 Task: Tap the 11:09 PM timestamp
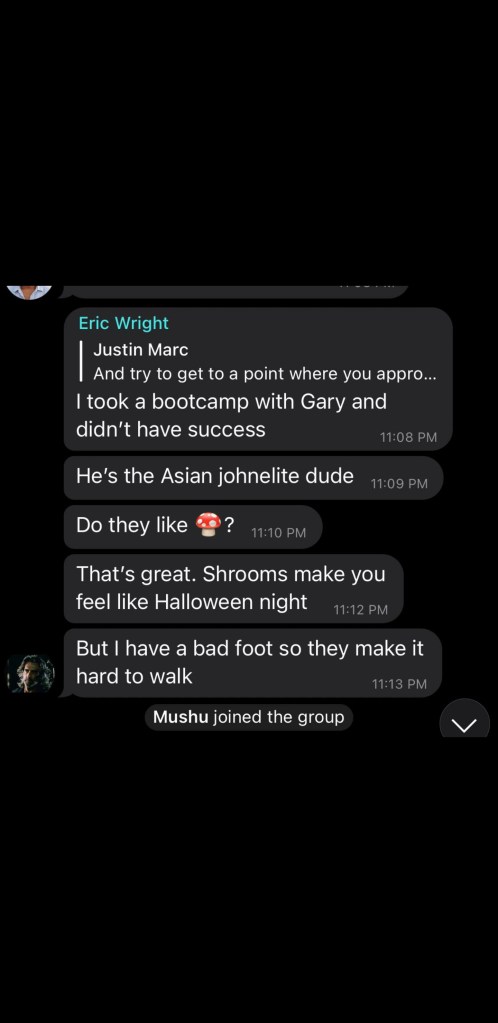pos(399,483)
